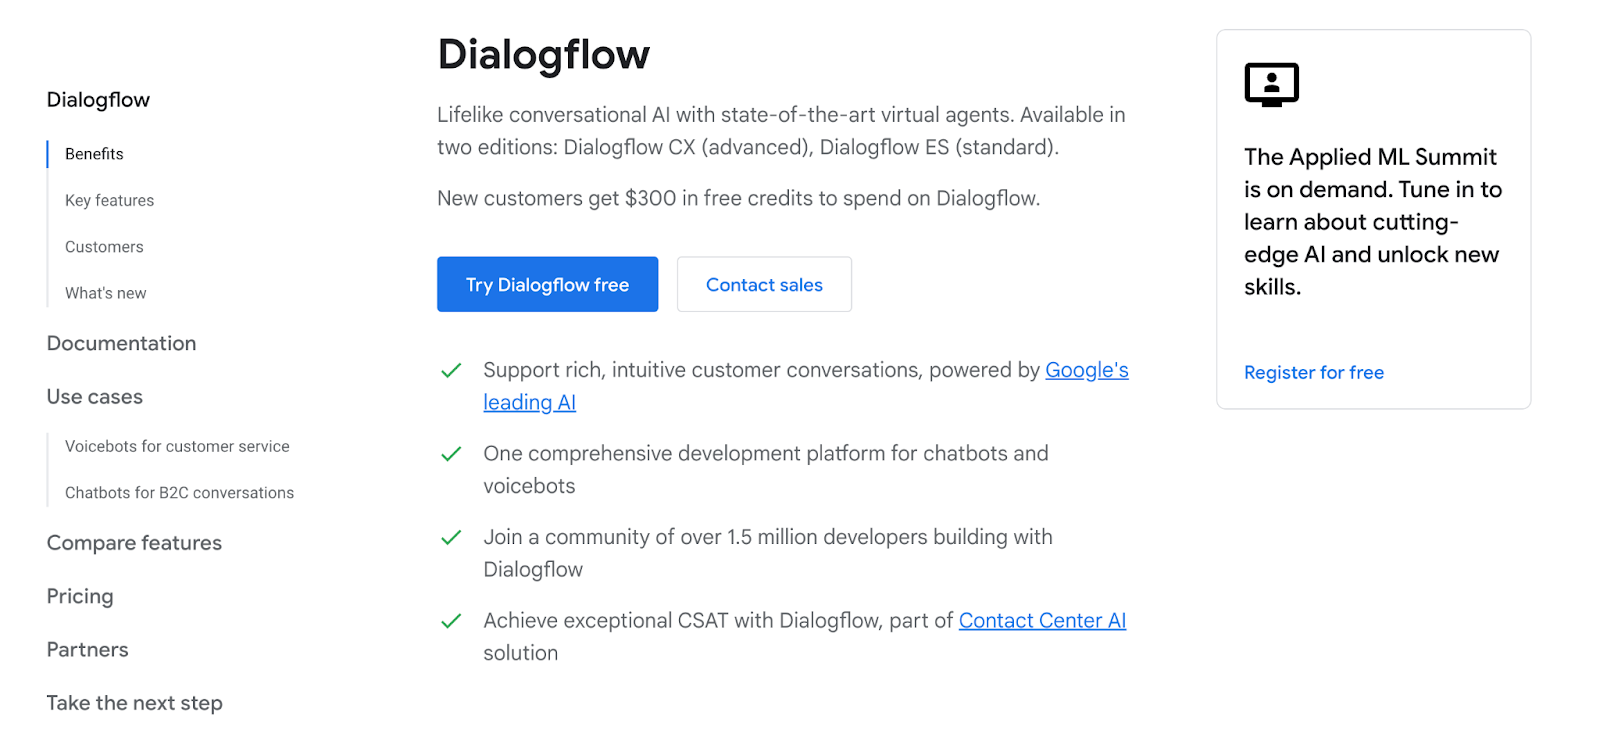Click the 'Lifelike conversational AI' description paragraph
This screenshot has height=734, width=1600.
tap(781, 131)
